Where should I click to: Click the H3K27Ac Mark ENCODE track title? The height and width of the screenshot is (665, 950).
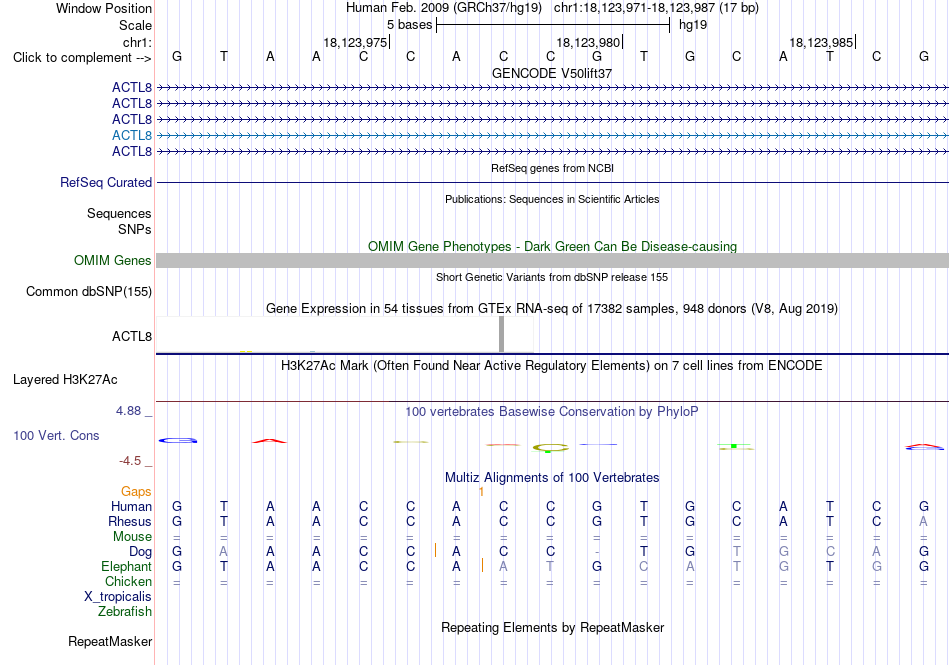(552, 366)
